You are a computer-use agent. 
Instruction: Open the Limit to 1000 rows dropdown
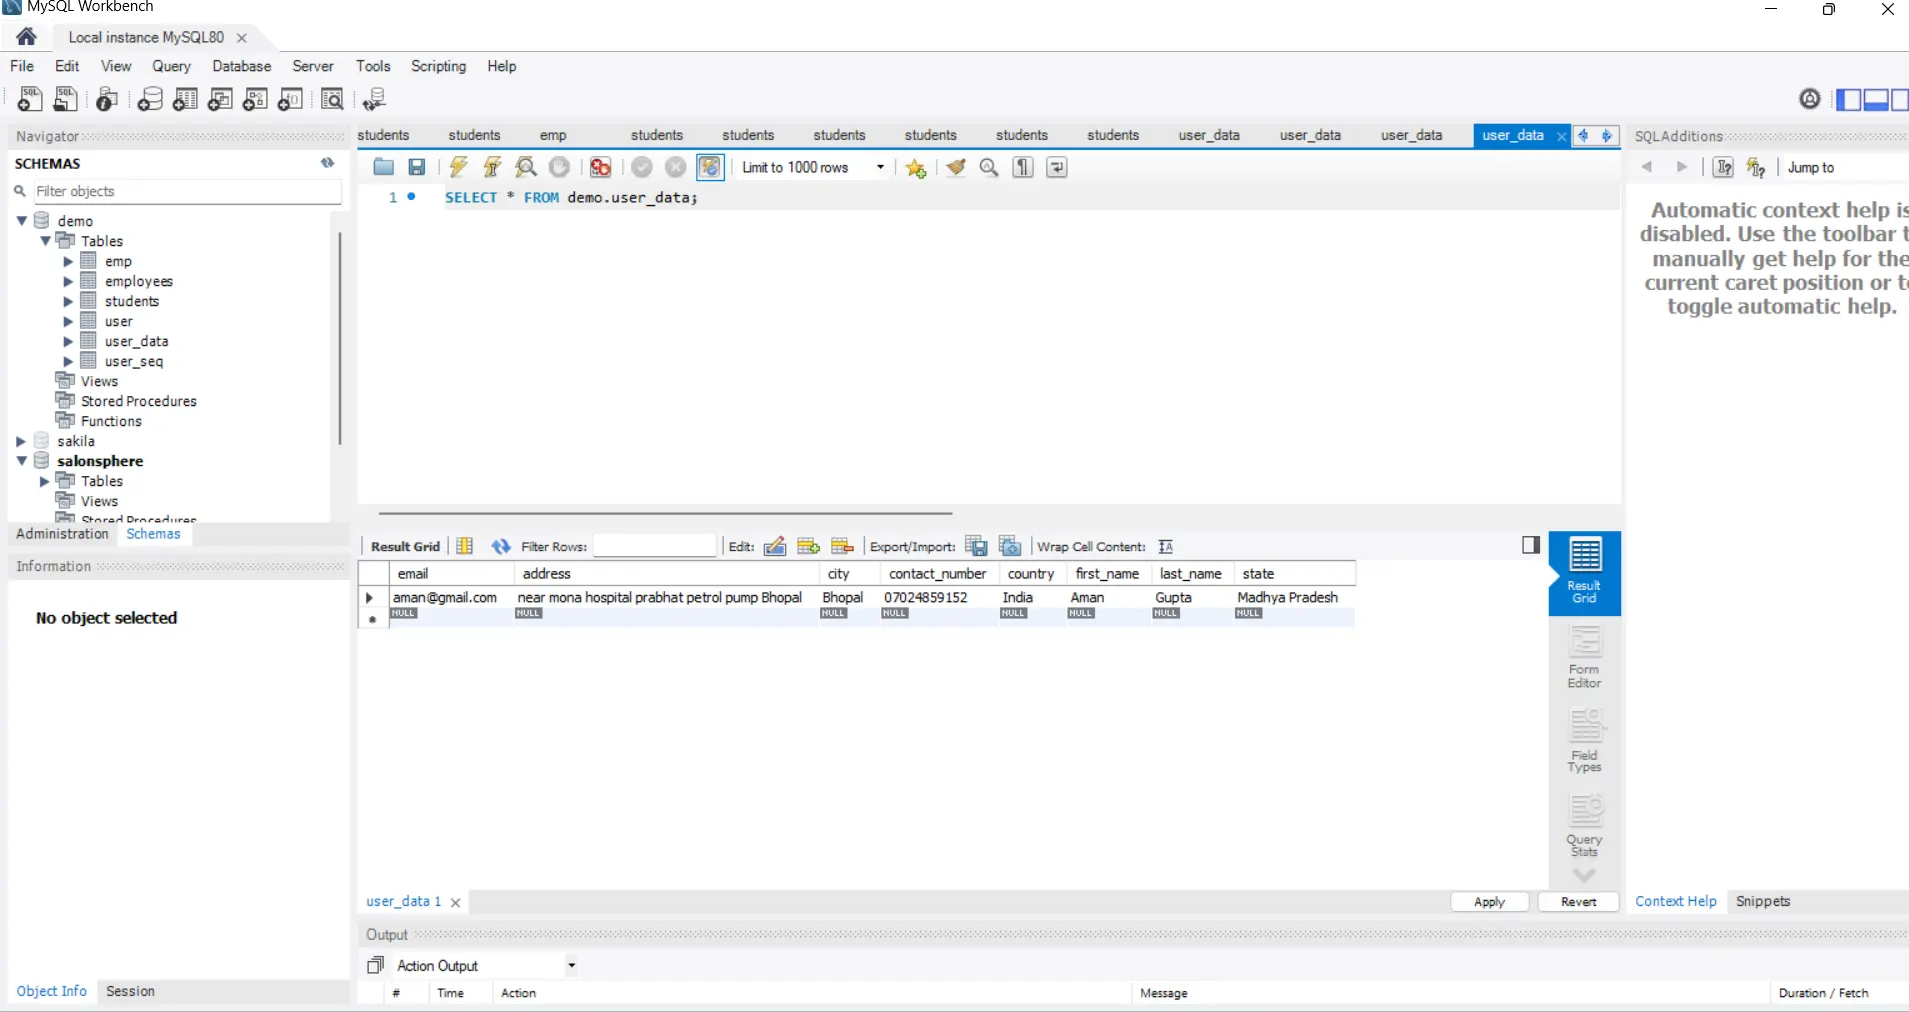tap(879, 167)
